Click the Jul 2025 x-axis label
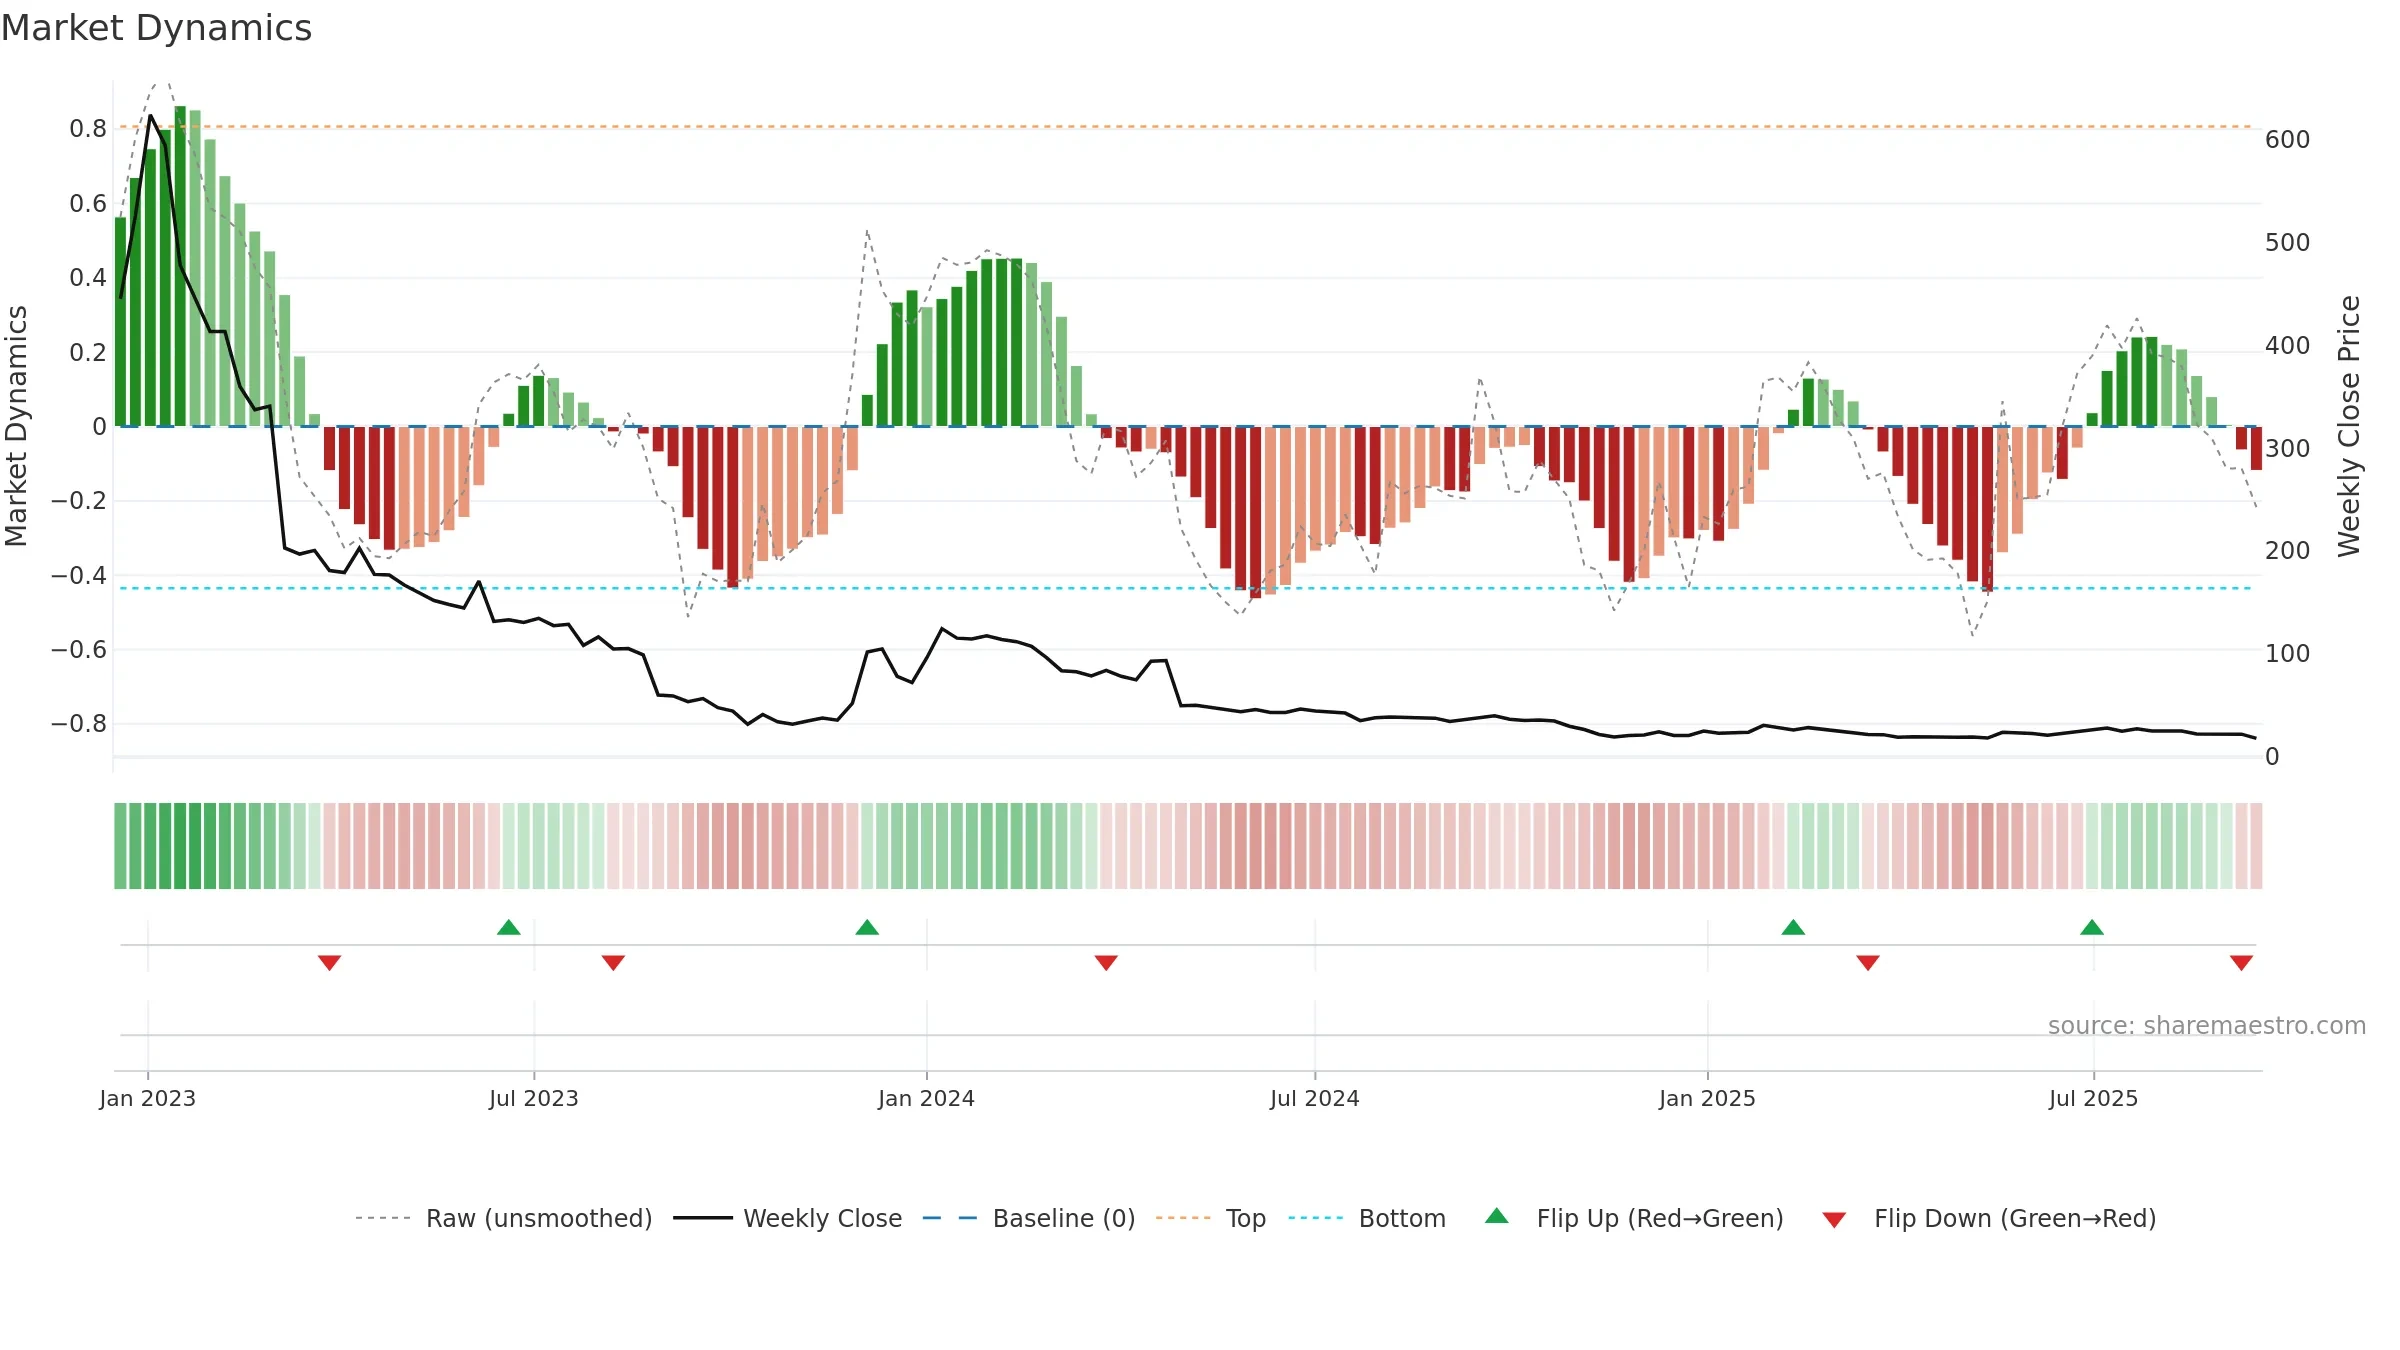This screenshot has height=1350, width=2400. (2094, 1098)
